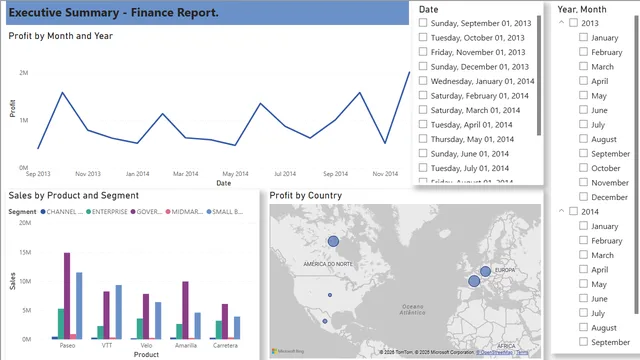Check the Sunday, September 01, 2013 date box

423,23
